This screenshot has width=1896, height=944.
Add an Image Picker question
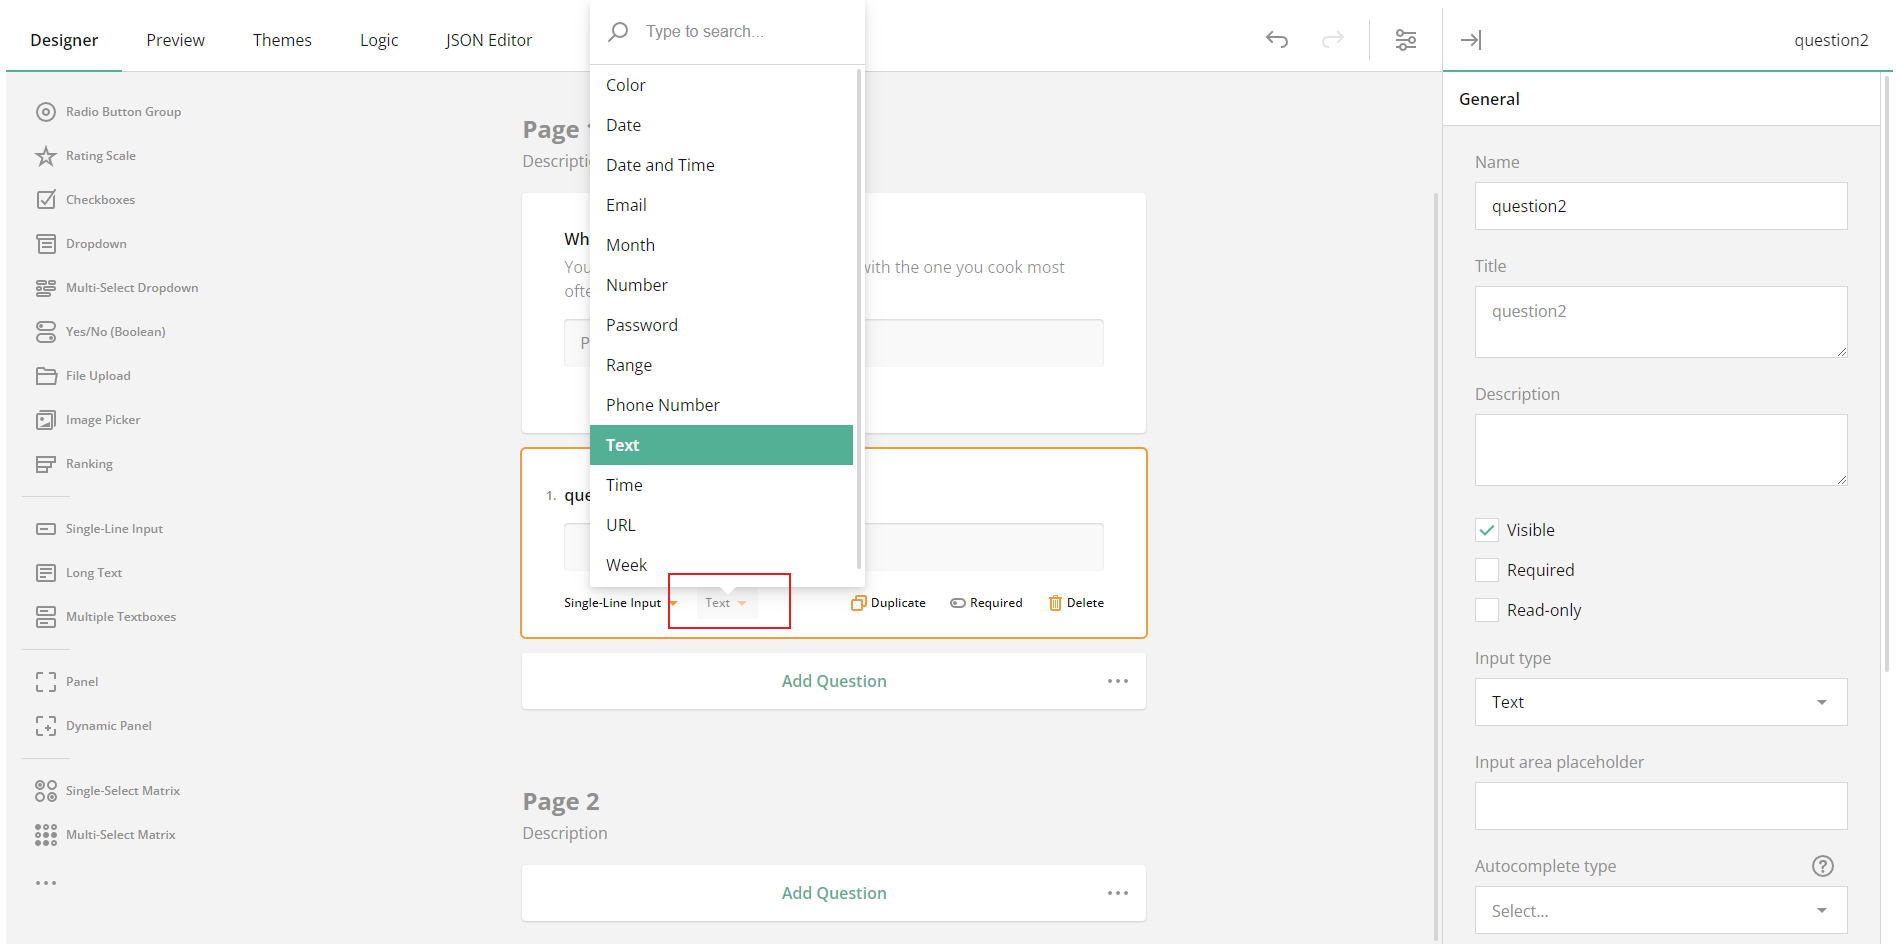(x=102, y=419)
